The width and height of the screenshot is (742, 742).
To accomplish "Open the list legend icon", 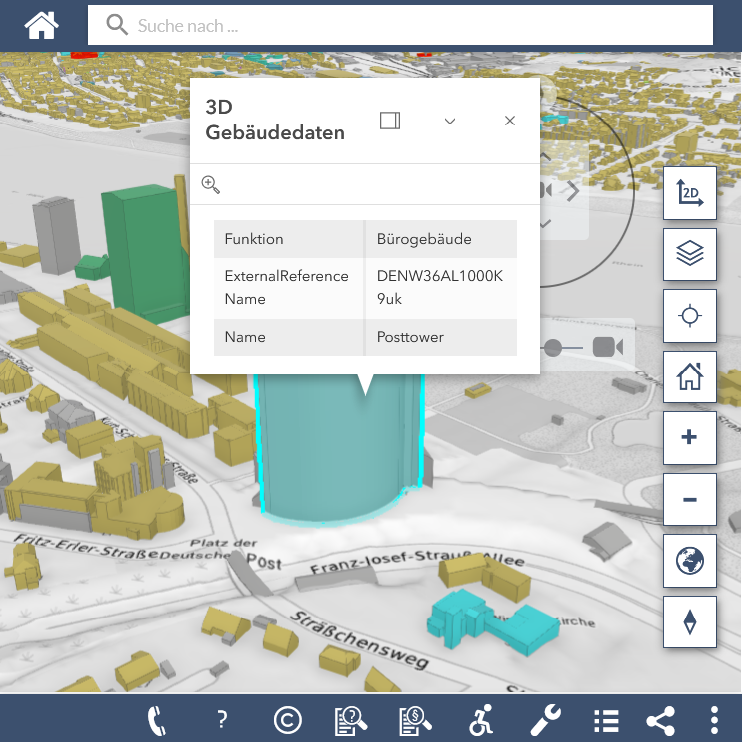I will [606, 721].
